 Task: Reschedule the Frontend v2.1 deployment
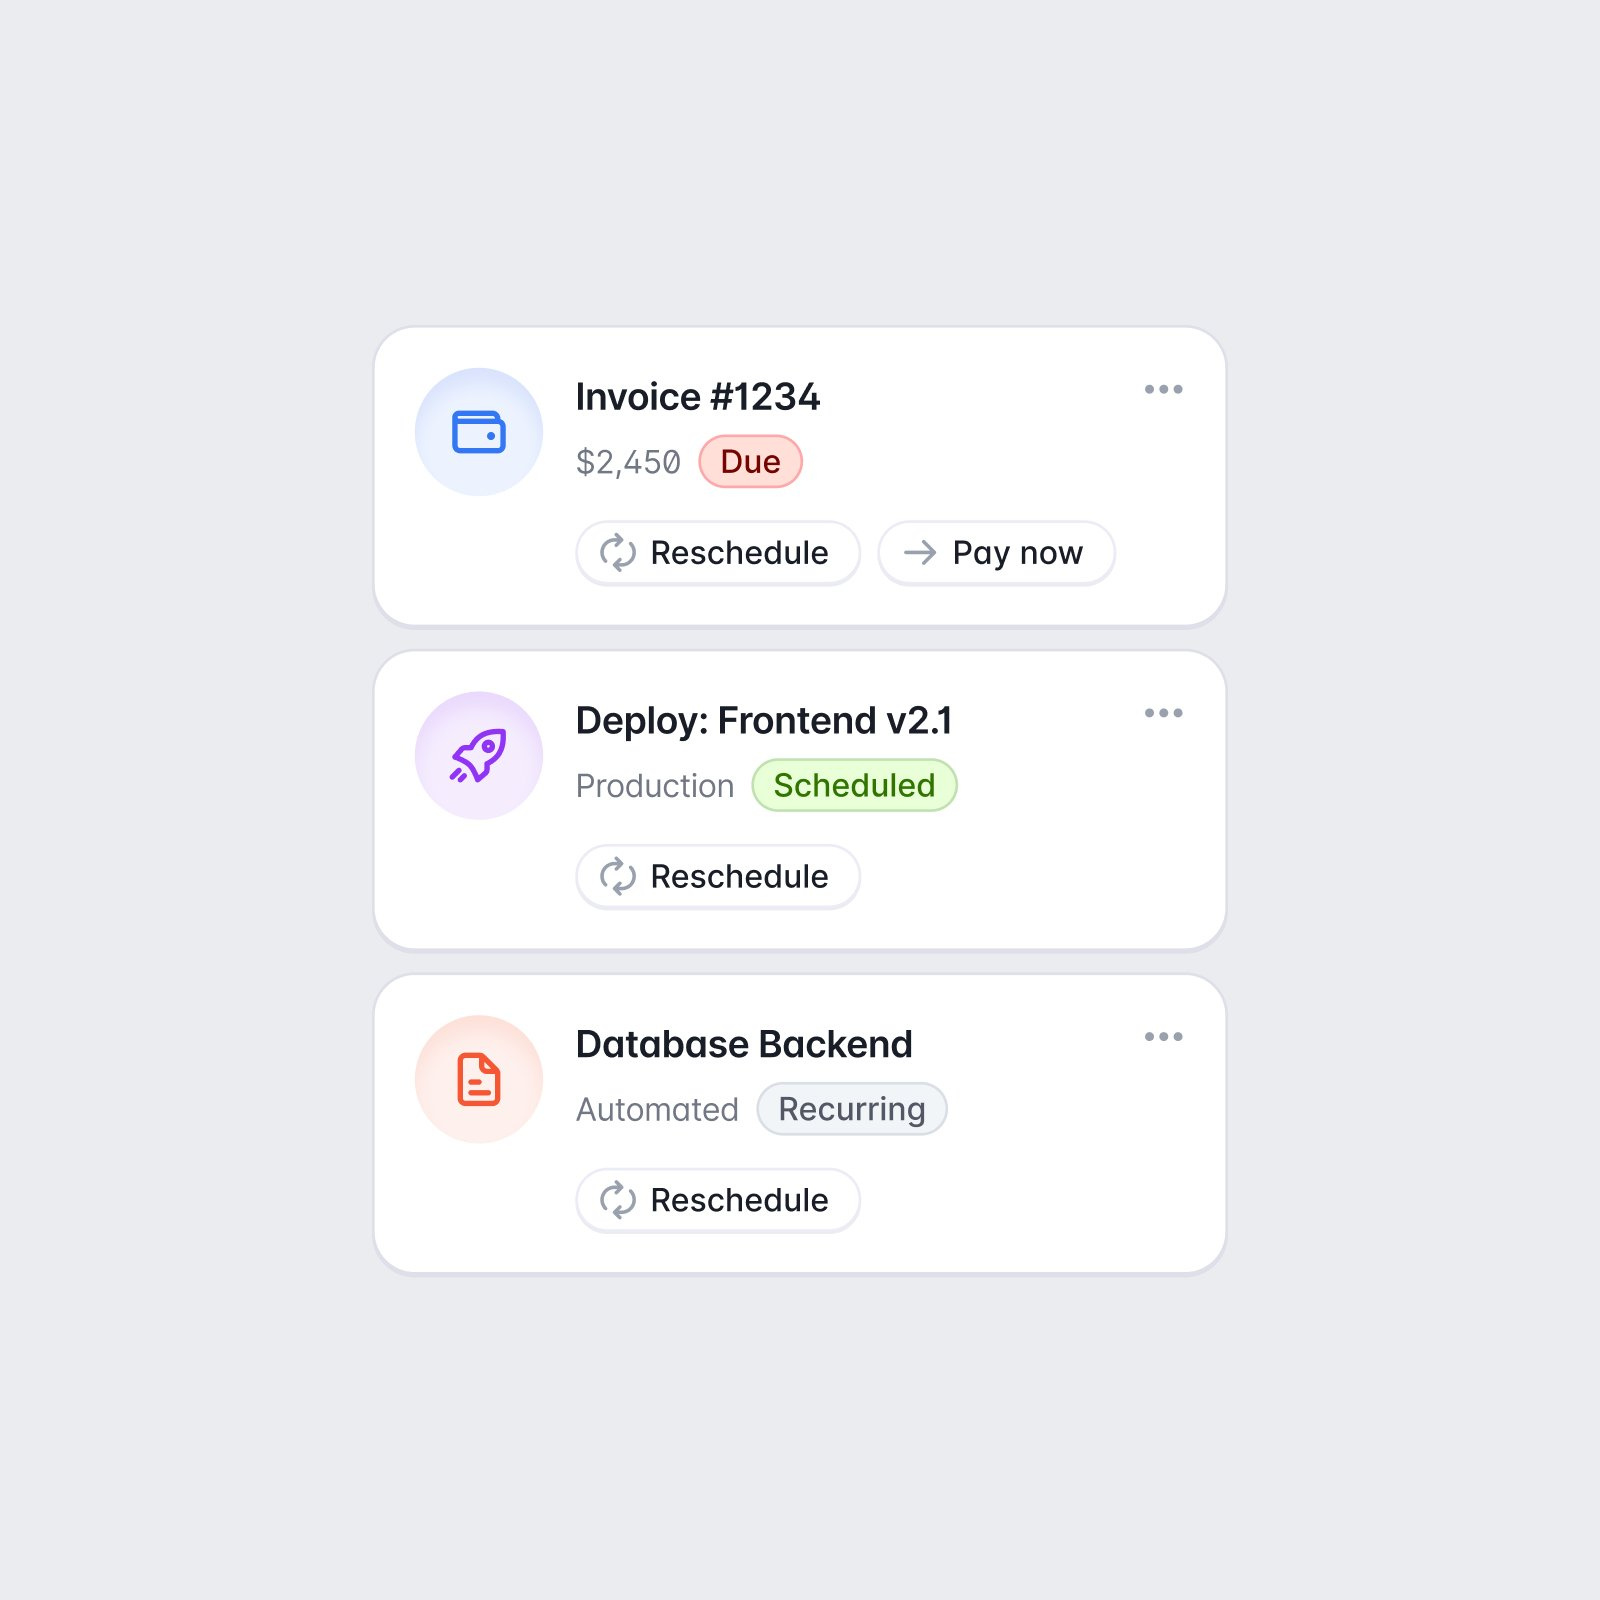click(717, 877)
